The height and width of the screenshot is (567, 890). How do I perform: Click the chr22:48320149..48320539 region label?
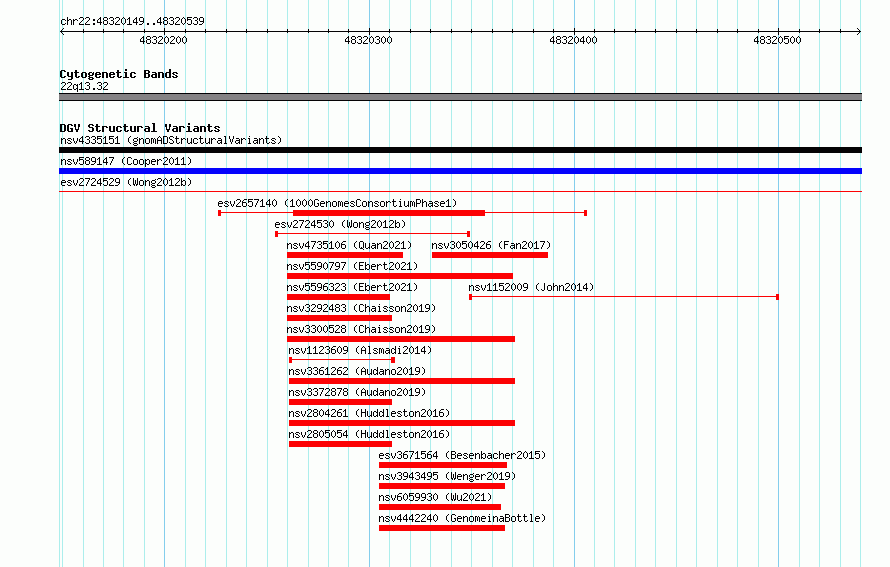[x=132, y=22]
